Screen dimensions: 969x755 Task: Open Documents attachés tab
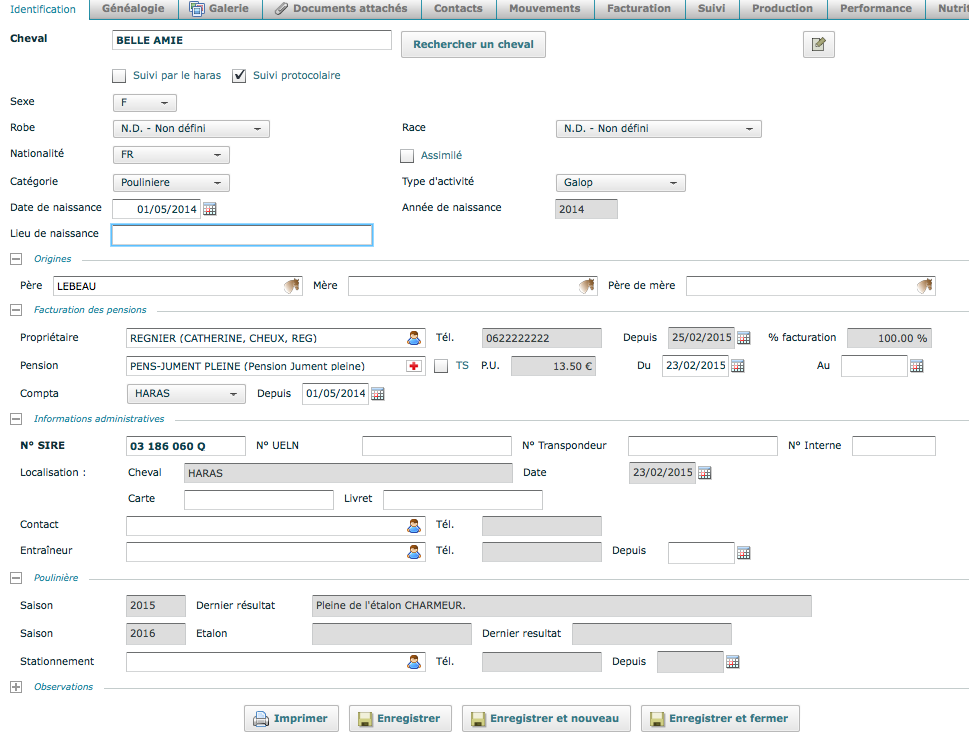[x=342, y=9]
